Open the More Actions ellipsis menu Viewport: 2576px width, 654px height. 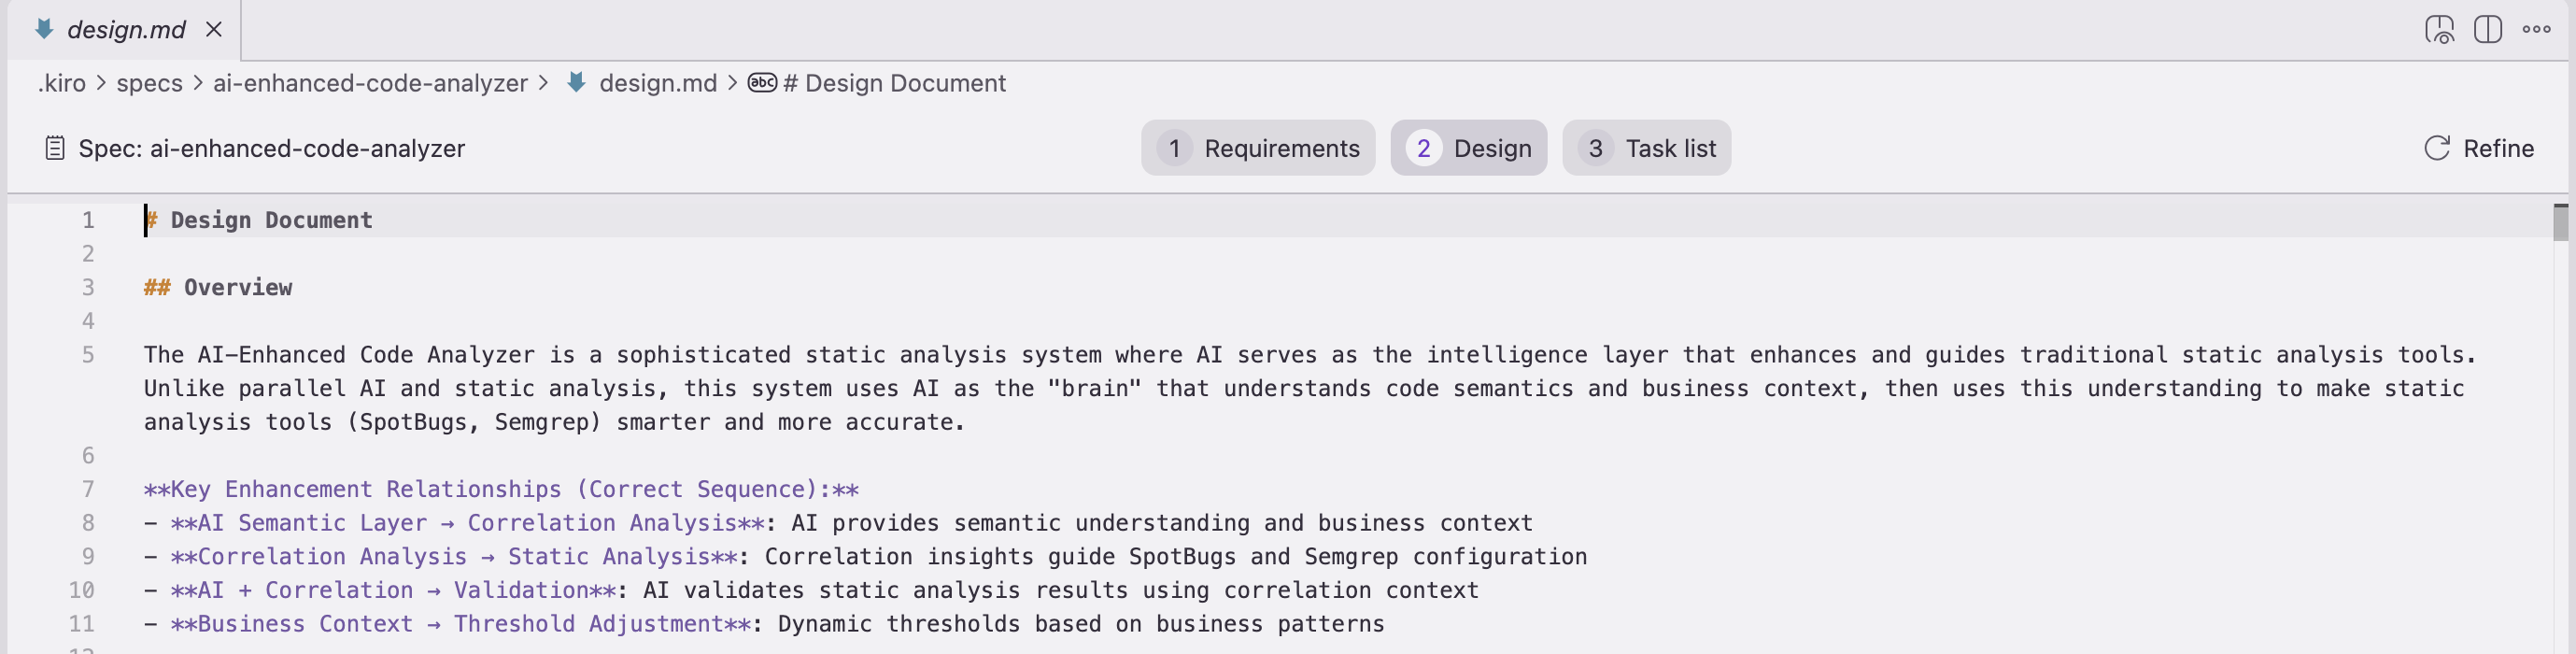click(2536, 30)
